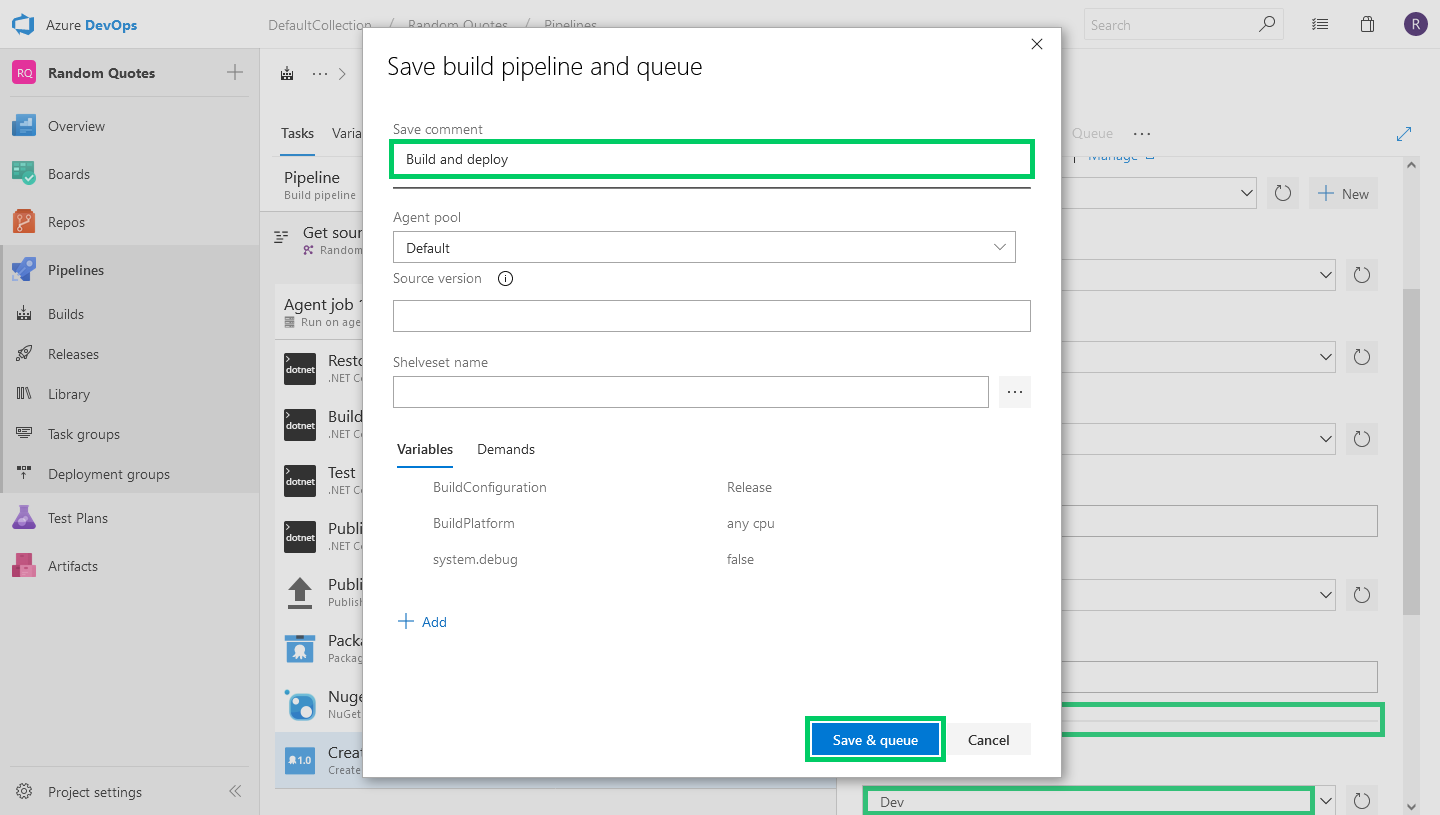Click the BuildPlatform variable name

474,524
